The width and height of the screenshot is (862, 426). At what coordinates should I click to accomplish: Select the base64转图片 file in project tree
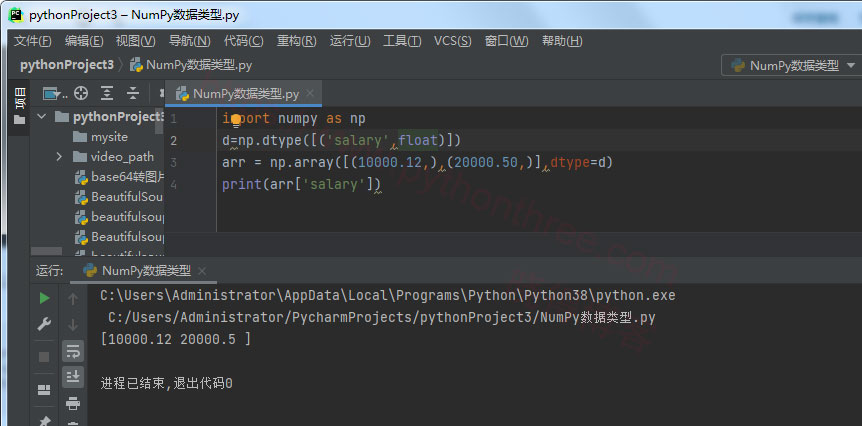[x=119, y=177]
